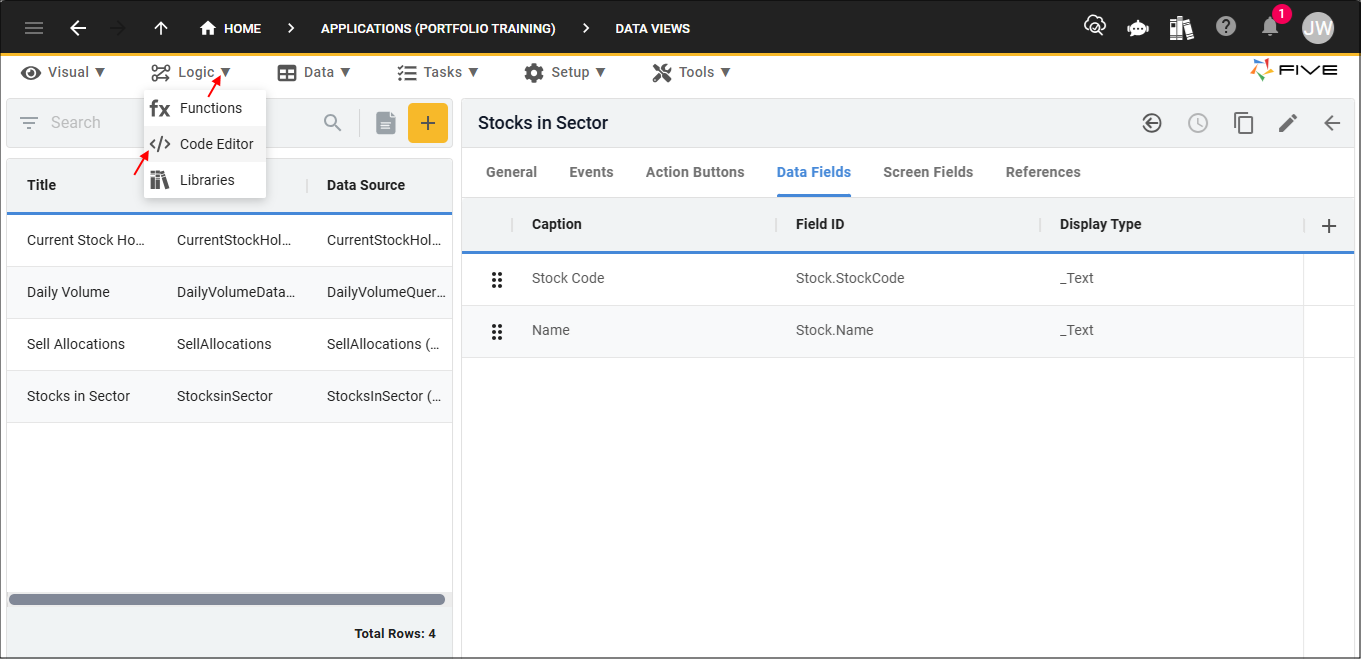Click the _Text display type for Name
Image resolution: width=1361 pixels, height=659 pixels.
(1077, 330)
